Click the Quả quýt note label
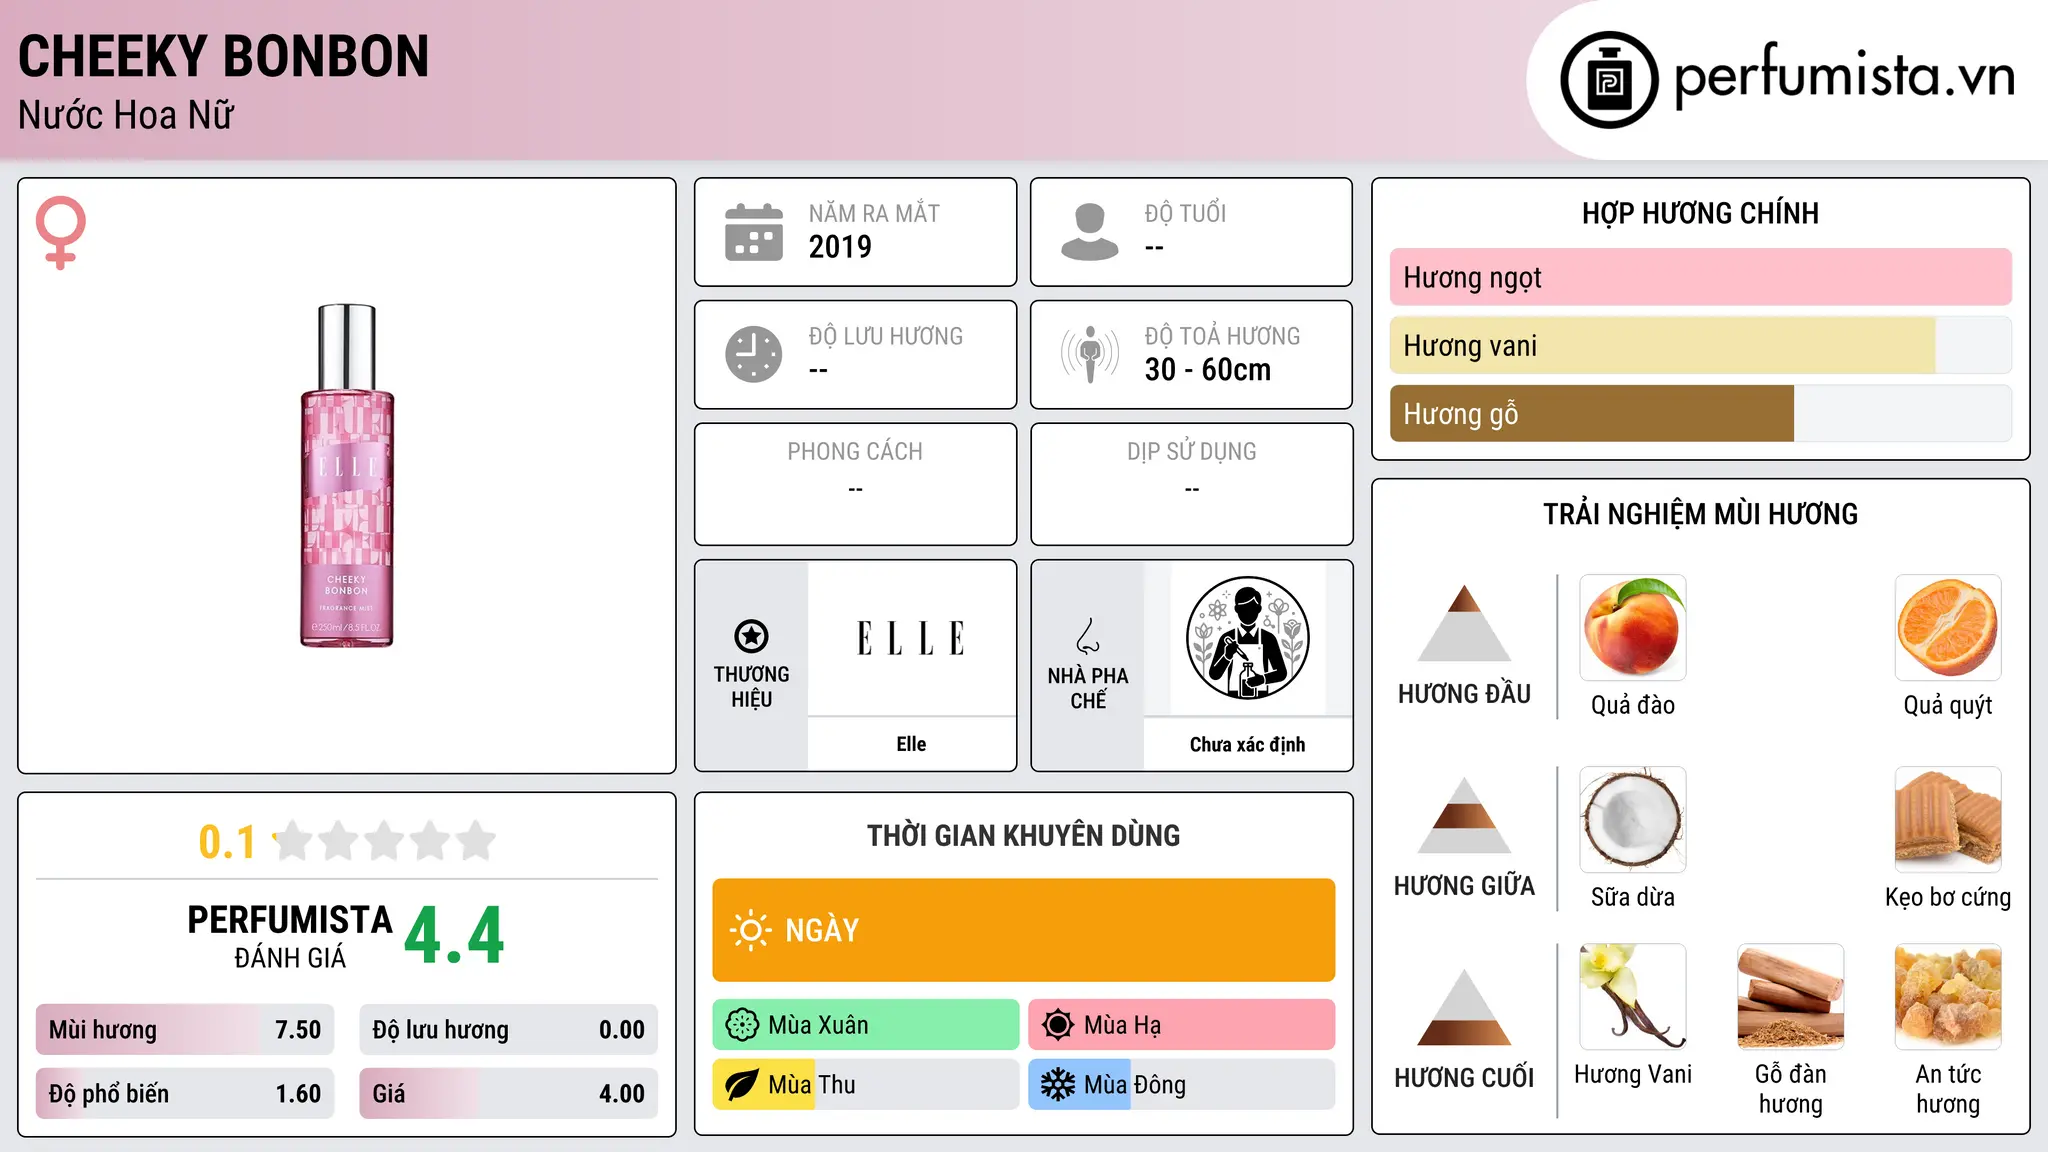Screen dimensions: 2048x1152 pyautogui.click(x=1948, y=705)
